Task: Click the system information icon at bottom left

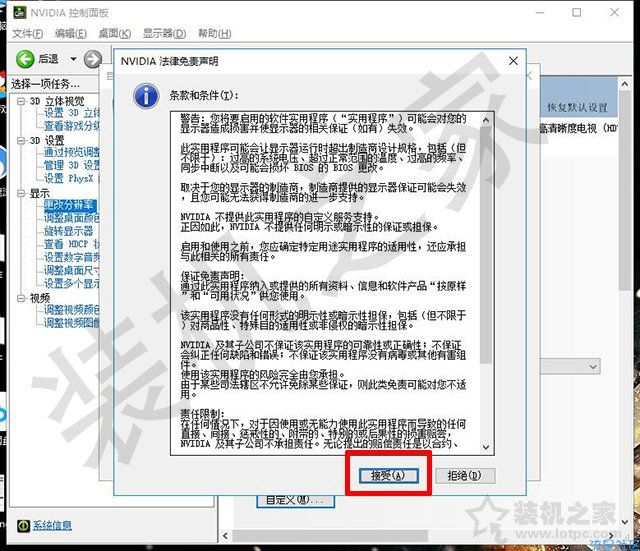Action: (x=24, y=525)
